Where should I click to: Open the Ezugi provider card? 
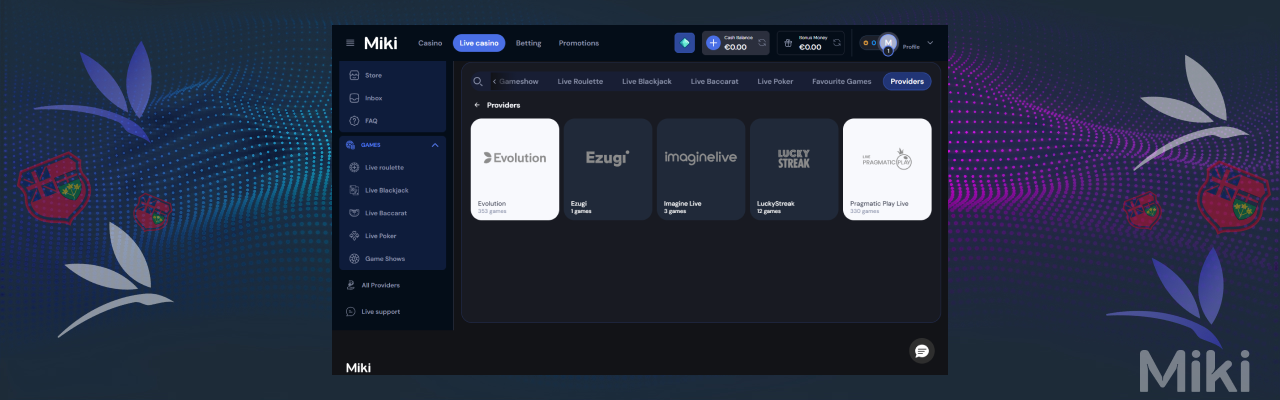608,169
